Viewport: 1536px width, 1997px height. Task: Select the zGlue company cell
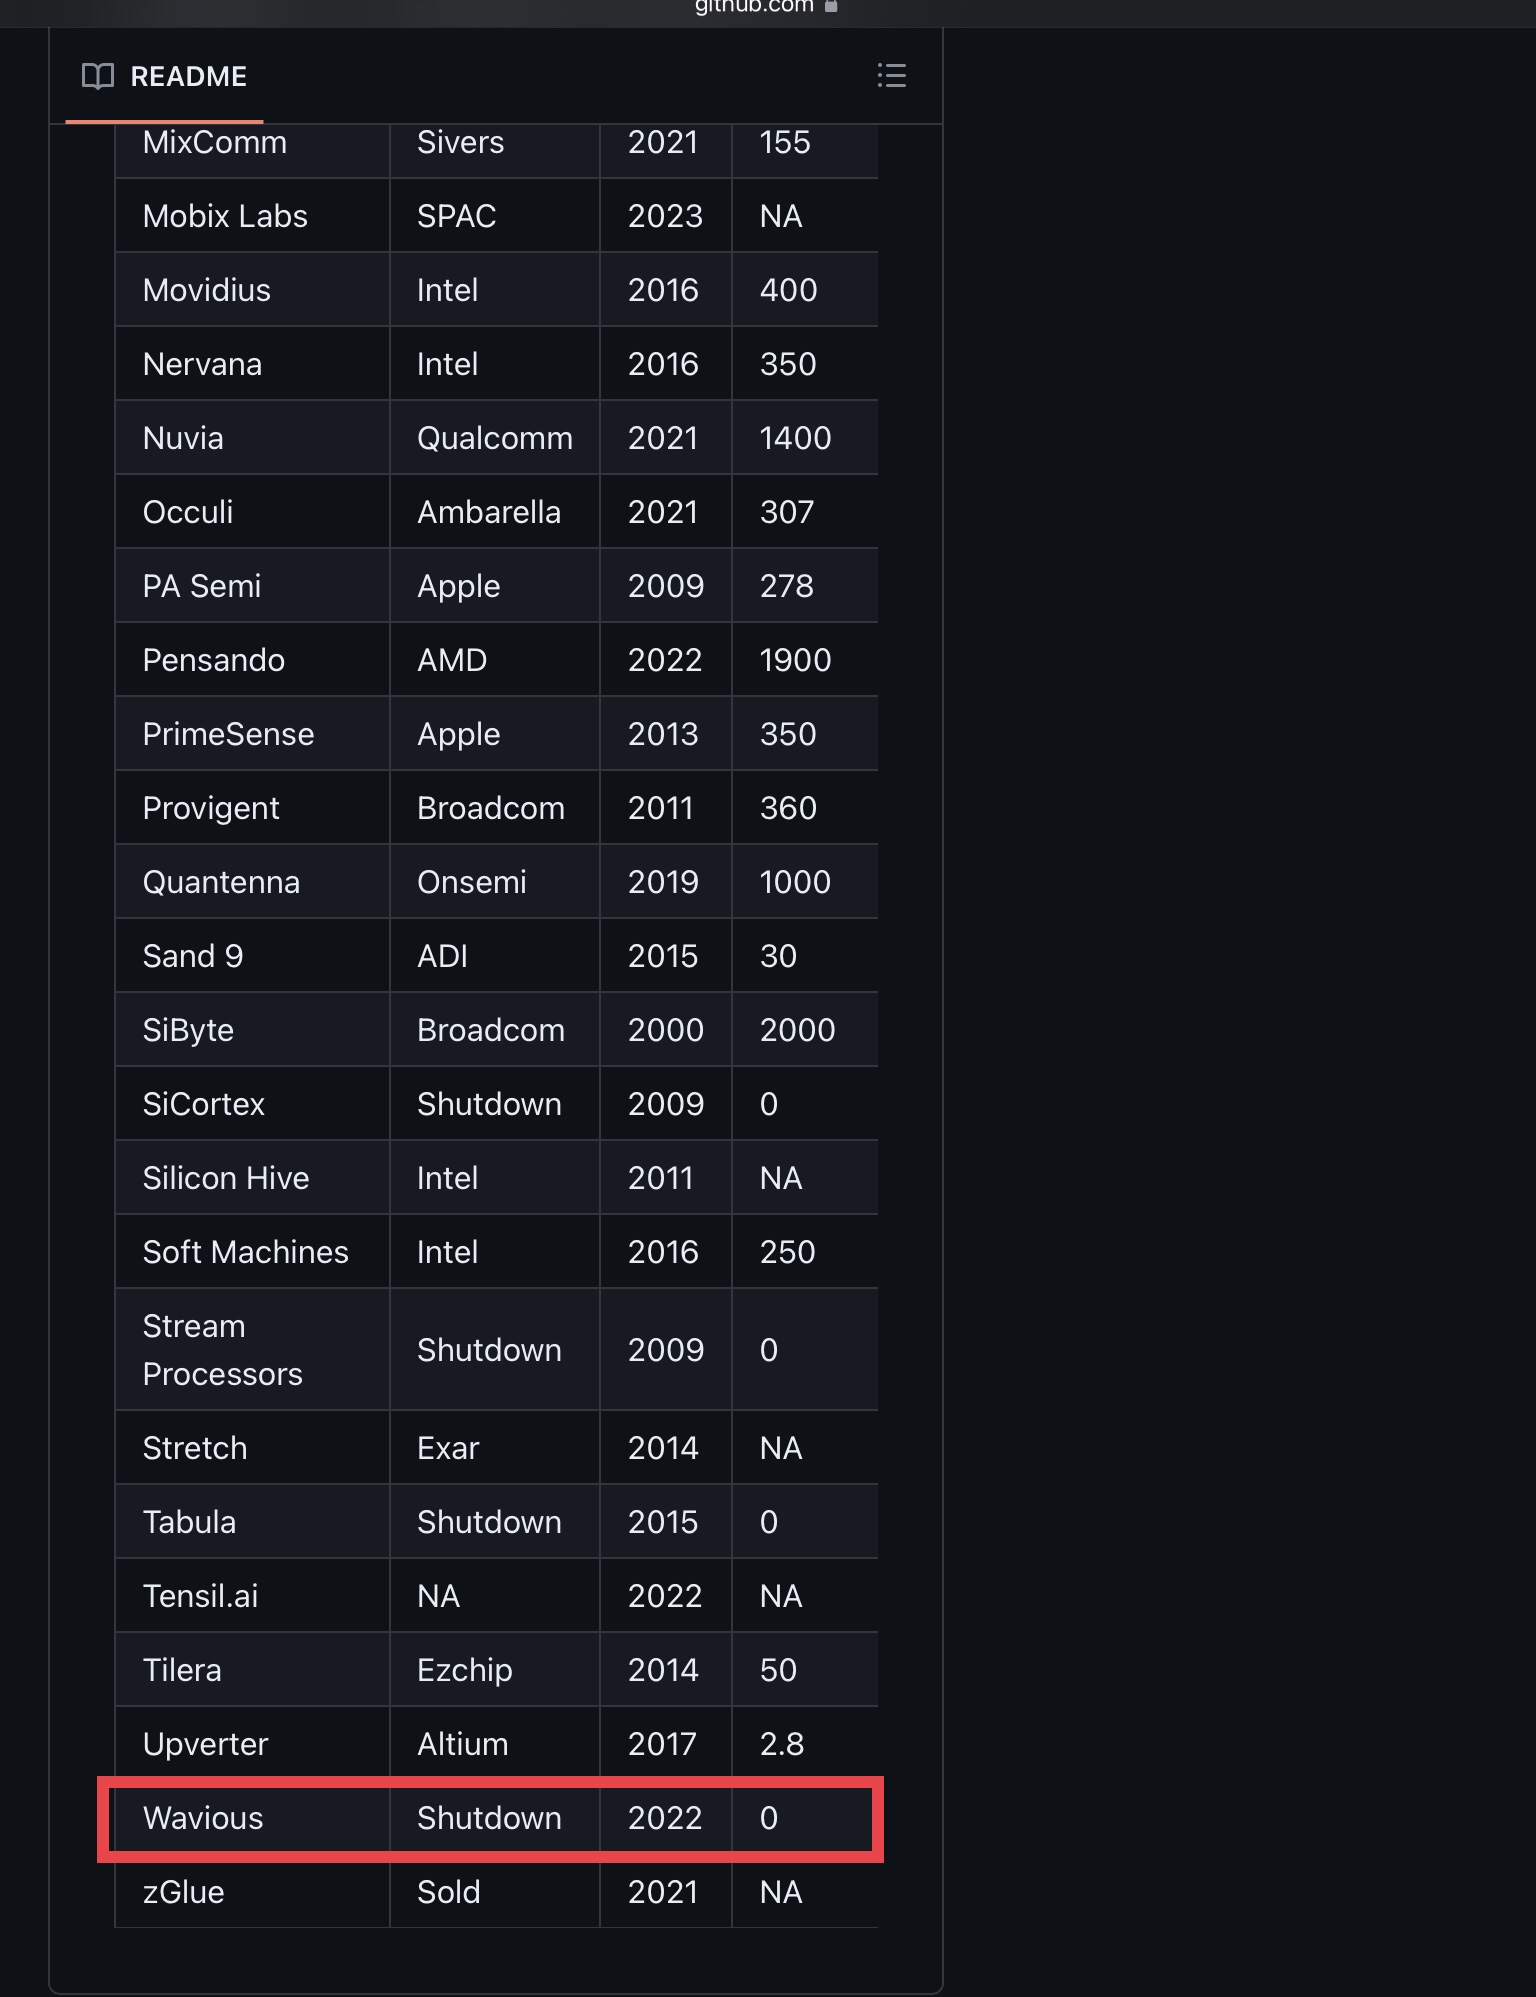[x=183, y=1892]
